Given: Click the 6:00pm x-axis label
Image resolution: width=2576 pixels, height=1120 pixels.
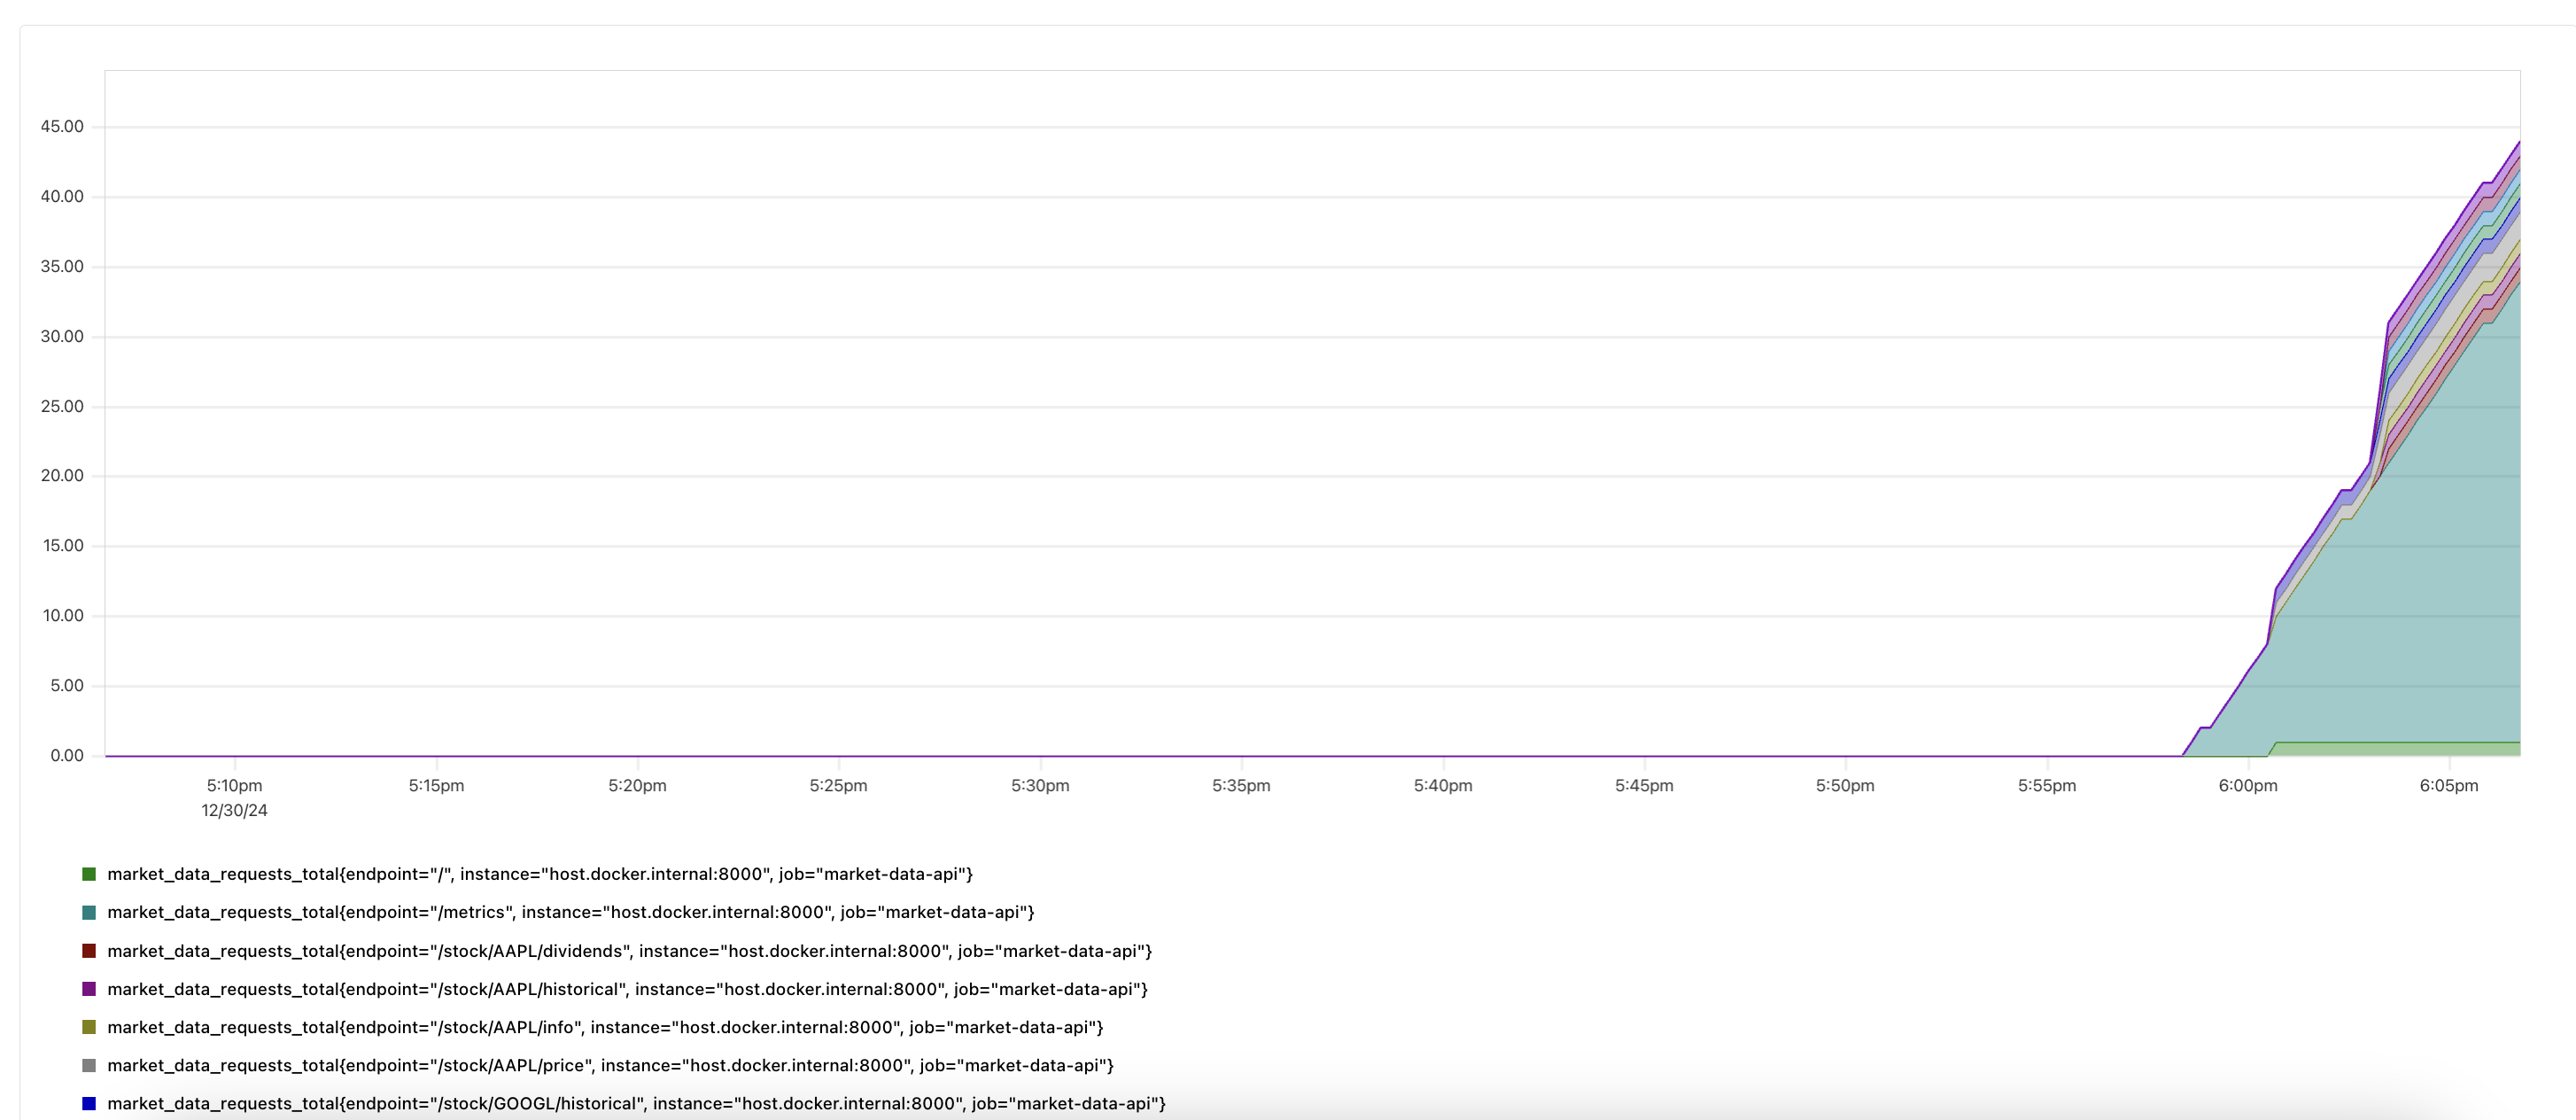Looking at the screenshot, I should [x=2248, y=785].
